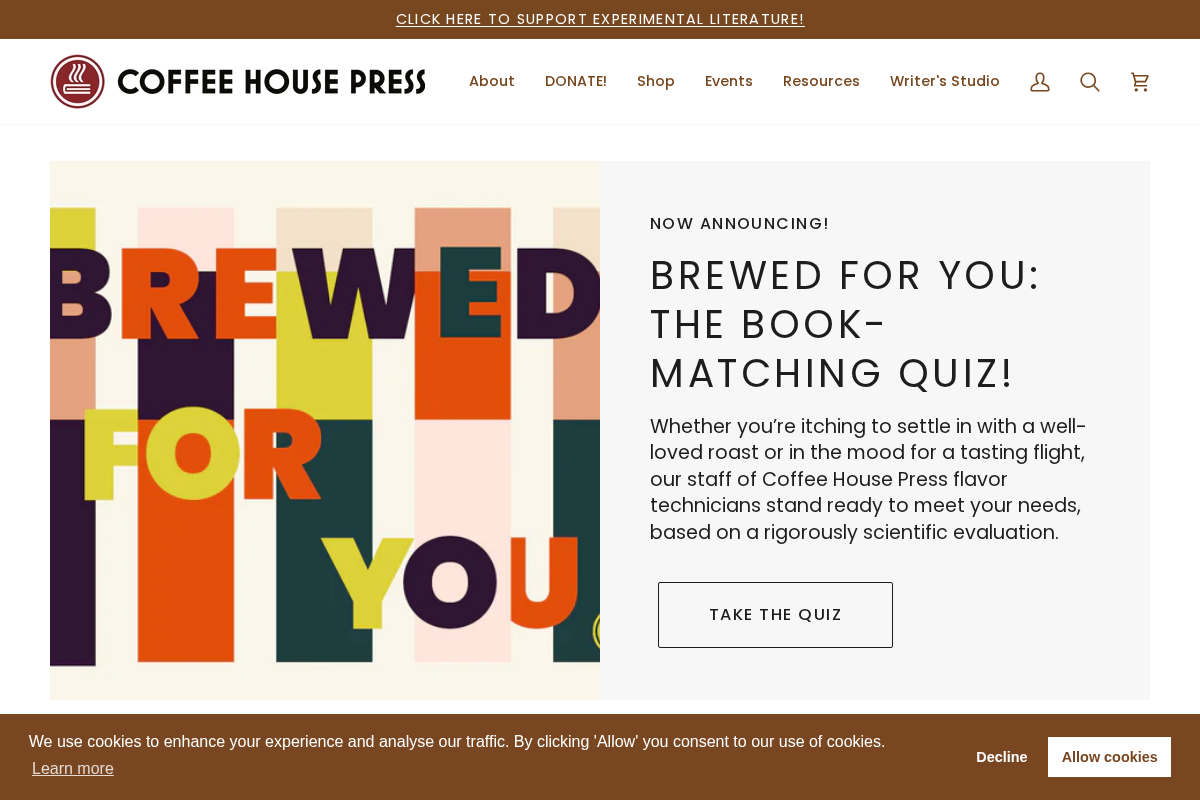Image resolution: width=1200 pixels, height=800 pixels.
Task: Click the Brewed For You promotional image
Action: [325, 430]
